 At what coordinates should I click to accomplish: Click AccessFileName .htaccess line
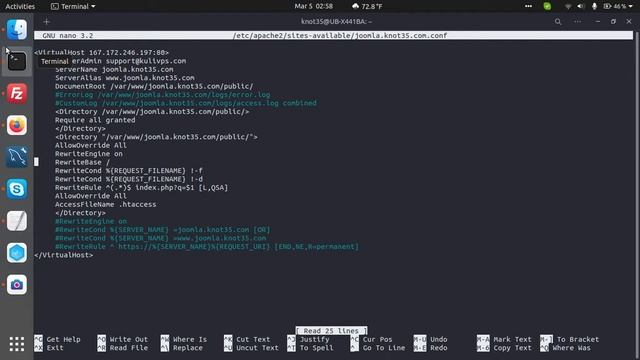(106, 204)
